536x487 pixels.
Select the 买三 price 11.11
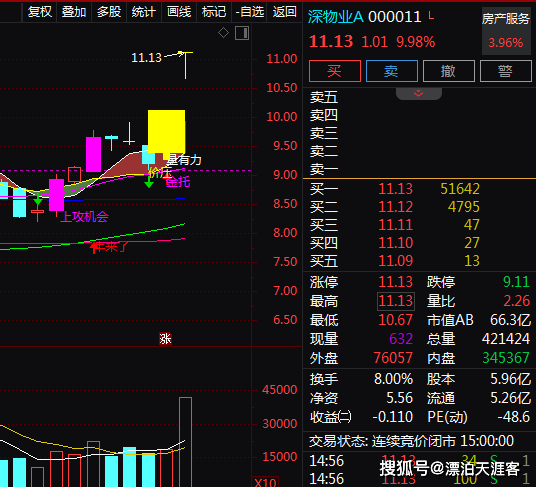tap(396, 225)
